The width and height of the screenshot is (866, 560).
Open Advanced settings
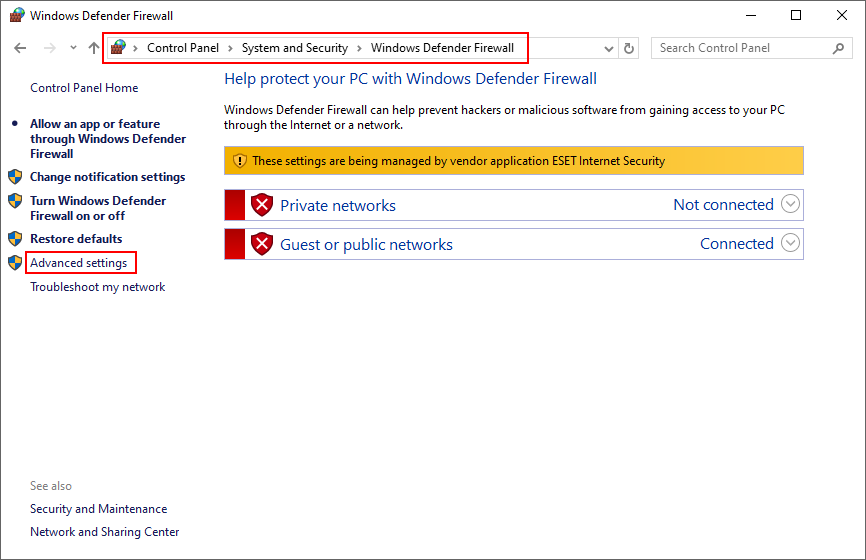[78, 263]
